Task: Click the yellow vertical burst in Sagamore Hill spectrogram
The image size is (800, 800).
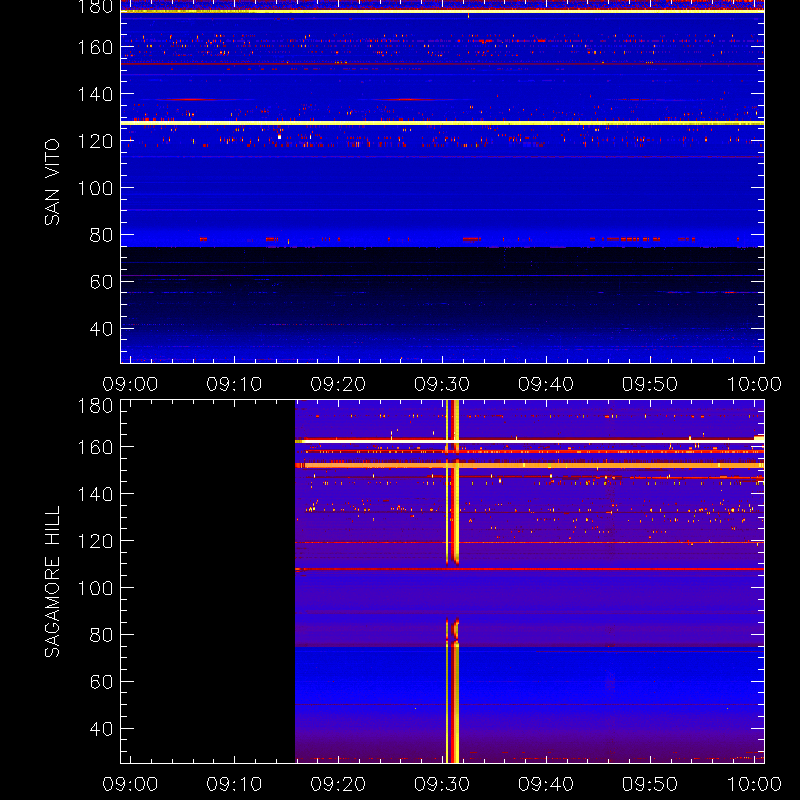Action: click(453, 582)
